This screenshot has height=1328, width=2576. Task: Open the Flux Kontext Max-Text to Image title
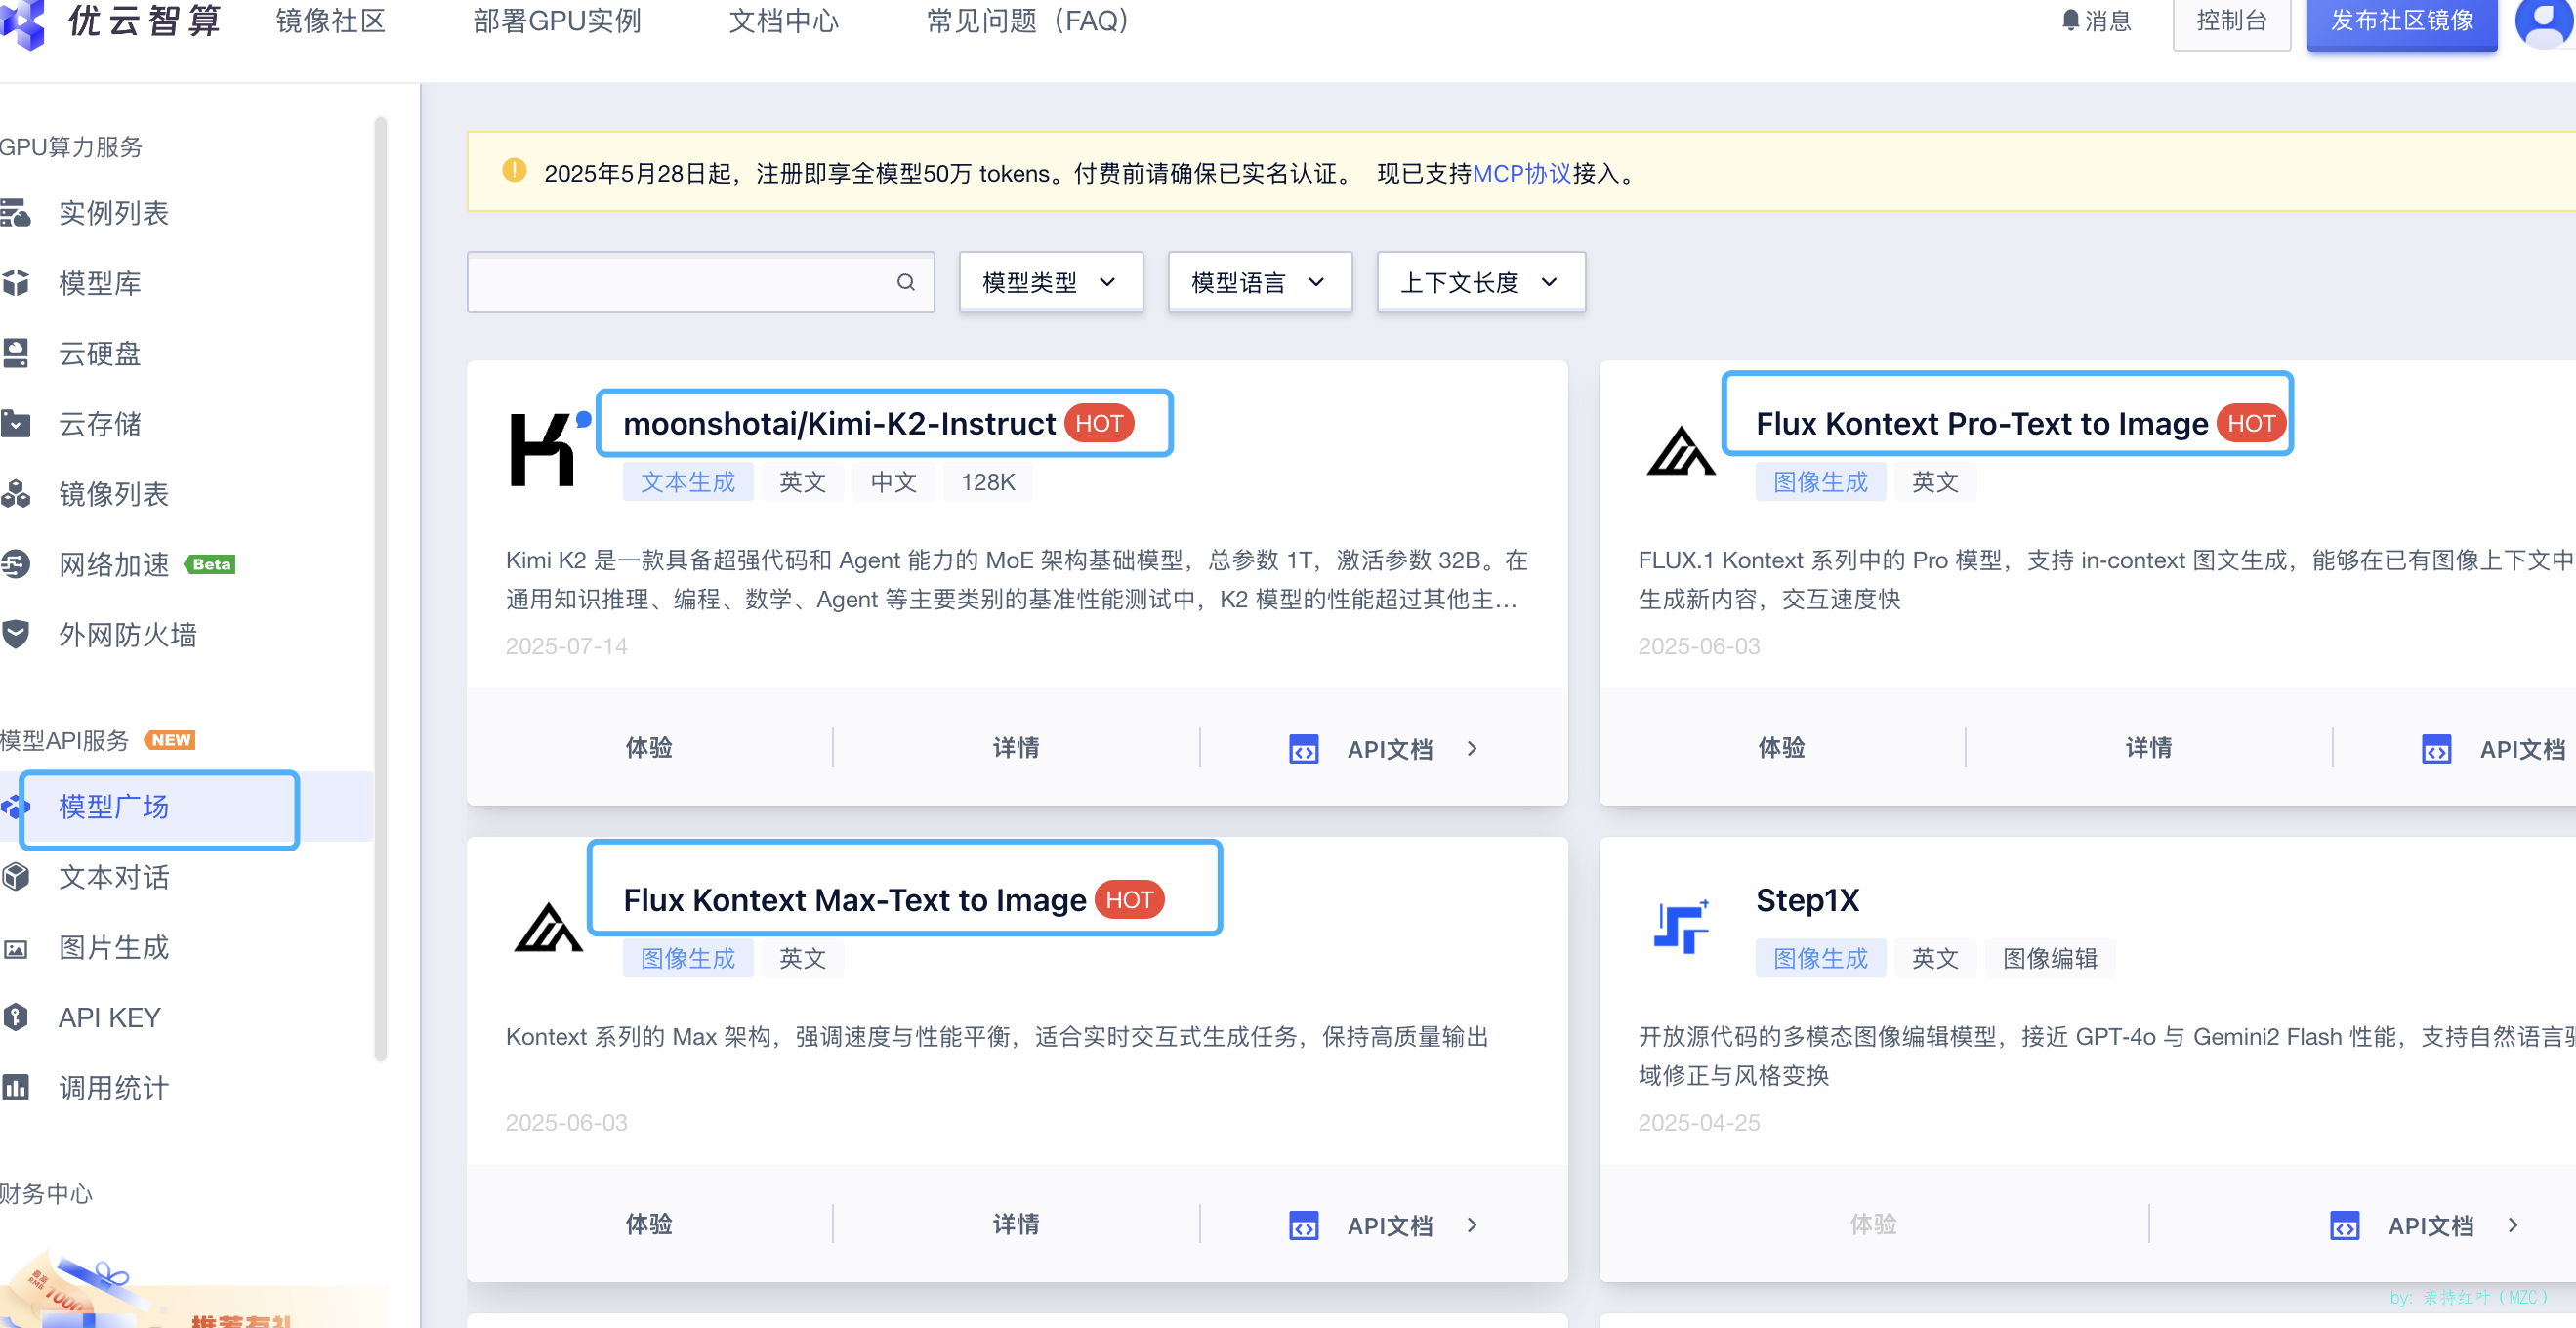tap(855, 901)
